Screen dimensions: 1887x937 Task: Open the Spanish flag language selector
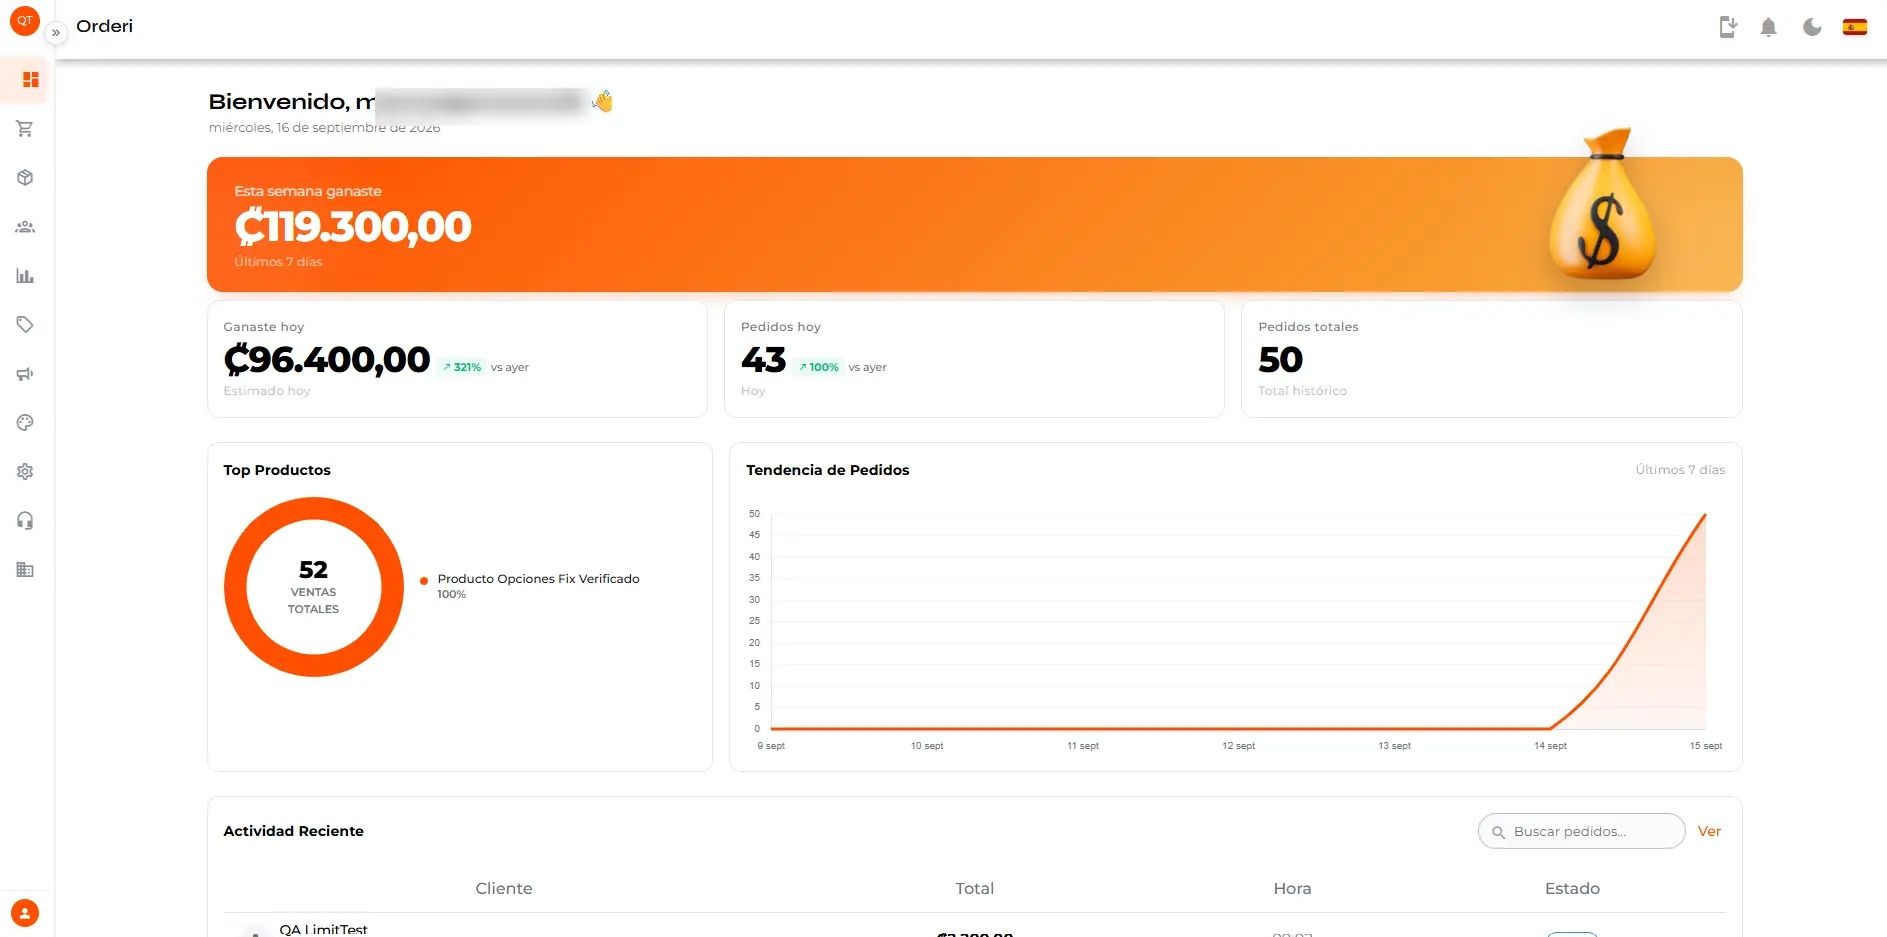(x=1855, y=27)
